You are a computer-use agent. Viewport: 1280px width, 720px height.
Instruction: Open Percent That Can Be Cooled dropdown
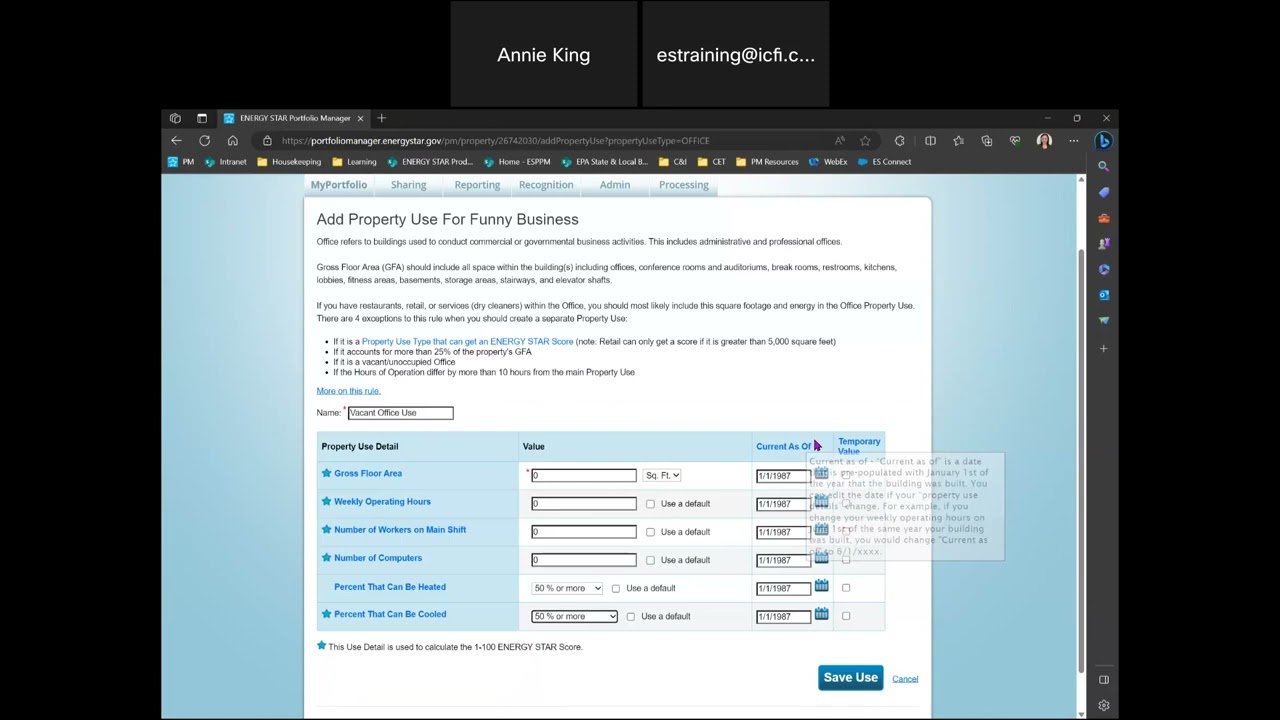point(575,616)
